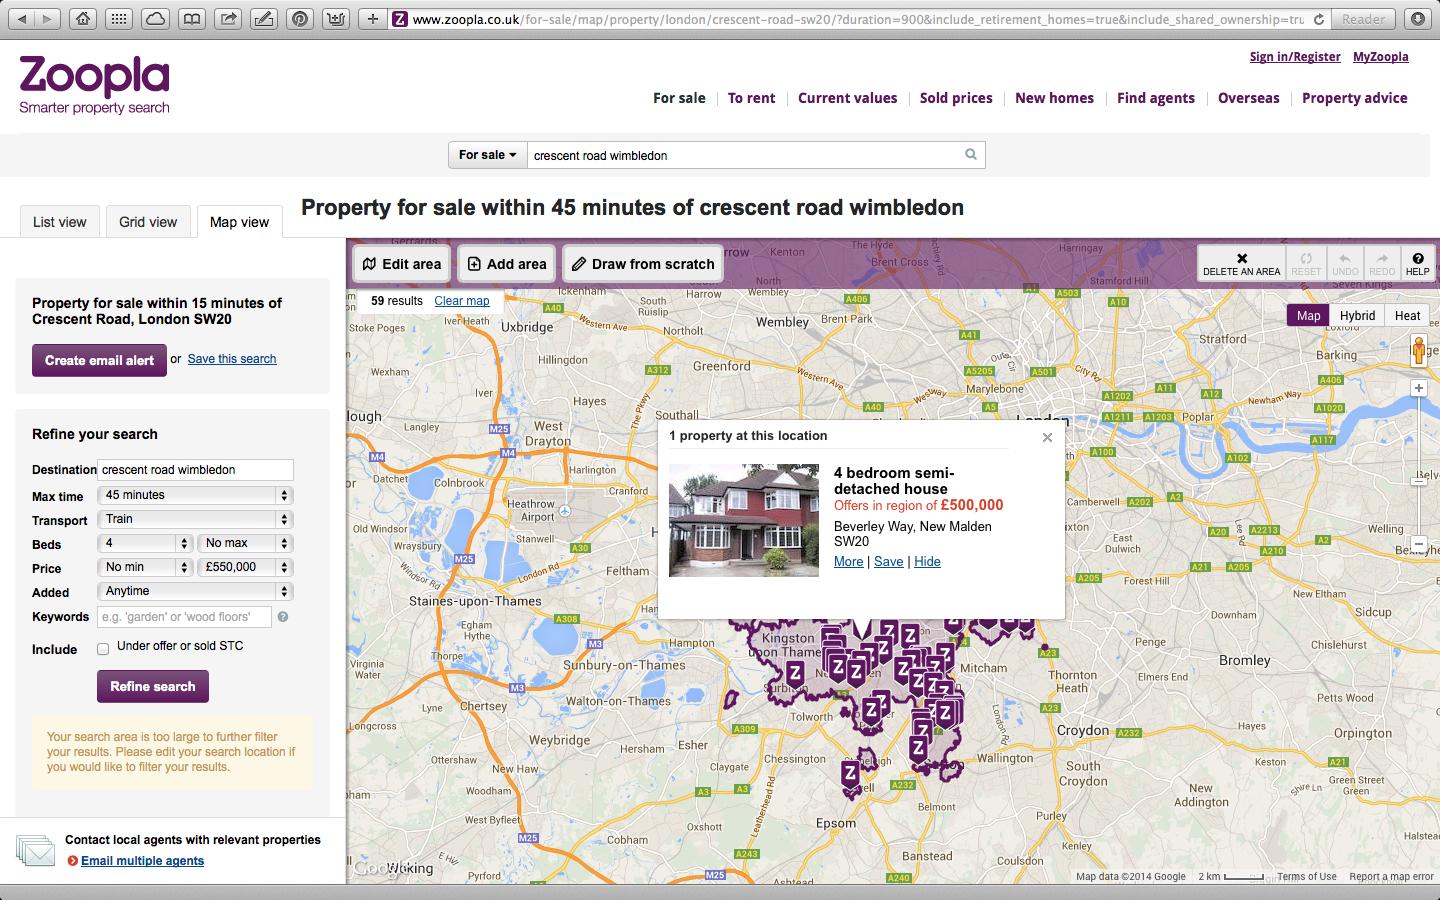
Task: Close the property popup with the X
Action: pos(1047,437)
